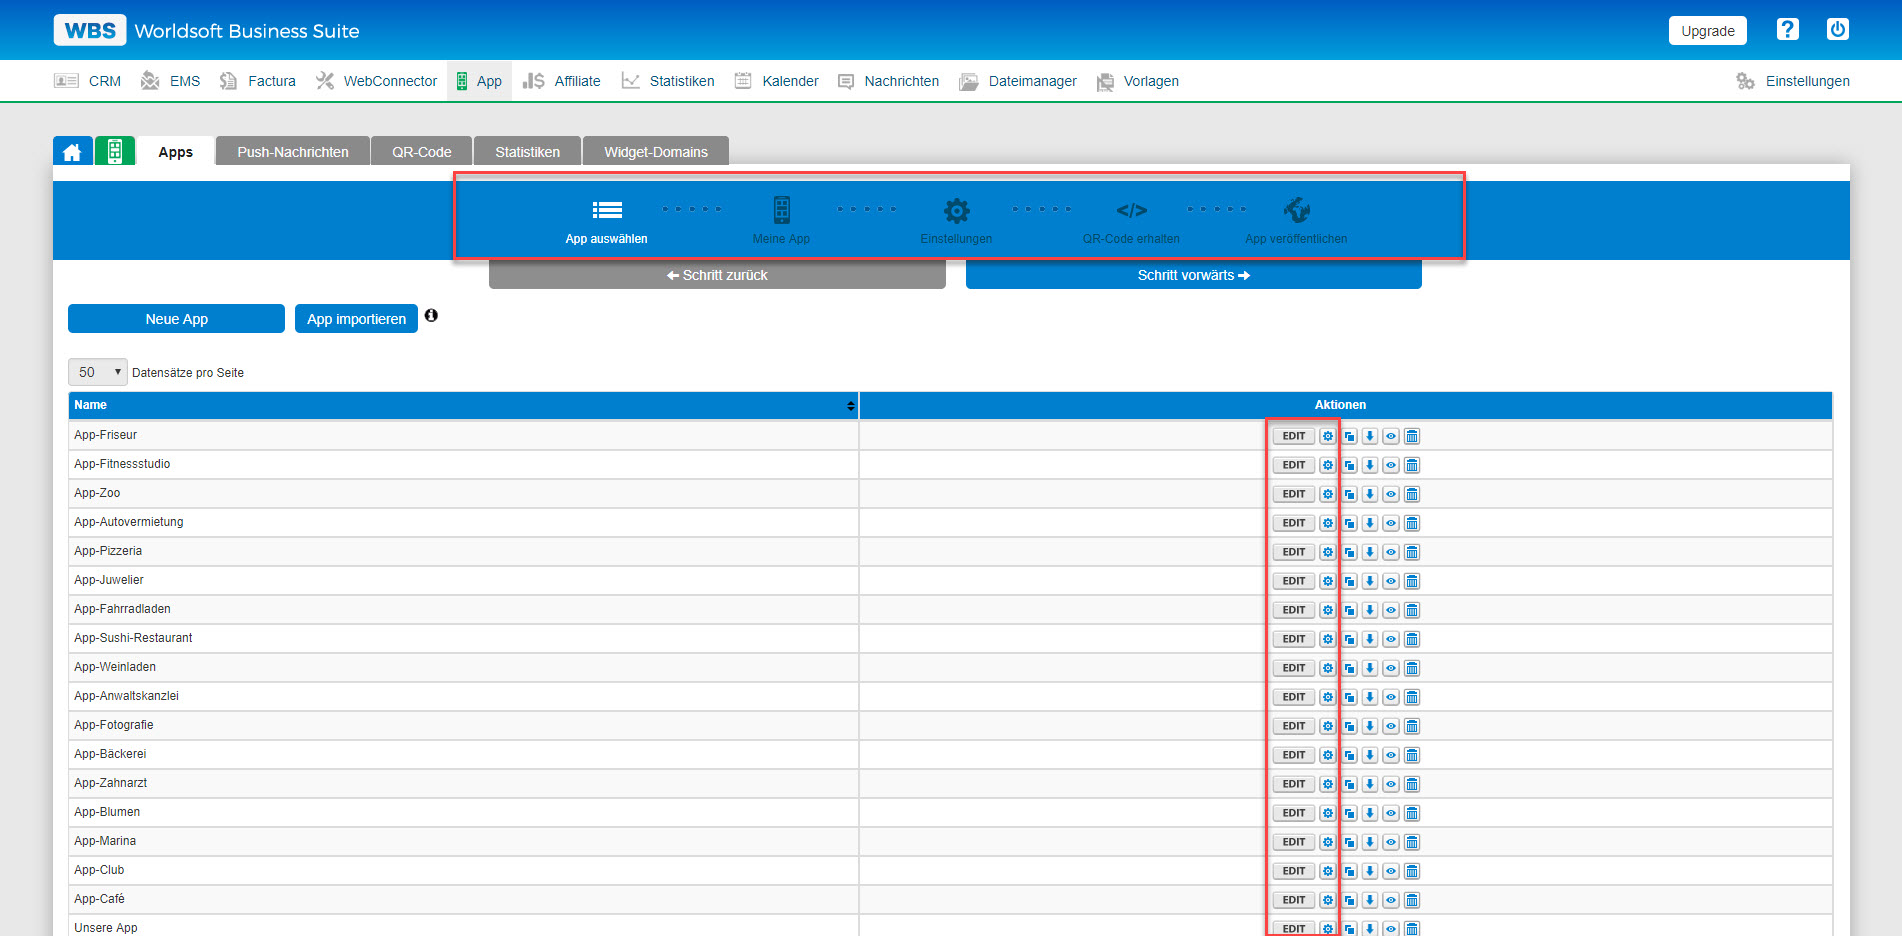This screenshot has width=1902, height=936.
Task: Select the App veröffentlichen step icon
Action: (1296, 210)
